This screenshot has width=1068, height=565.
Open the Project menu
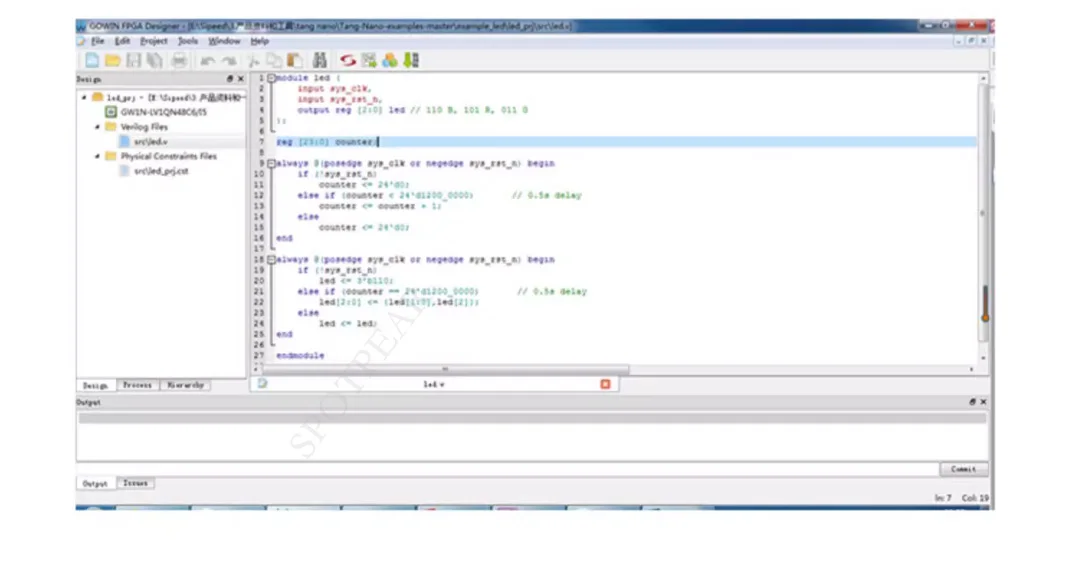point(154,41)
